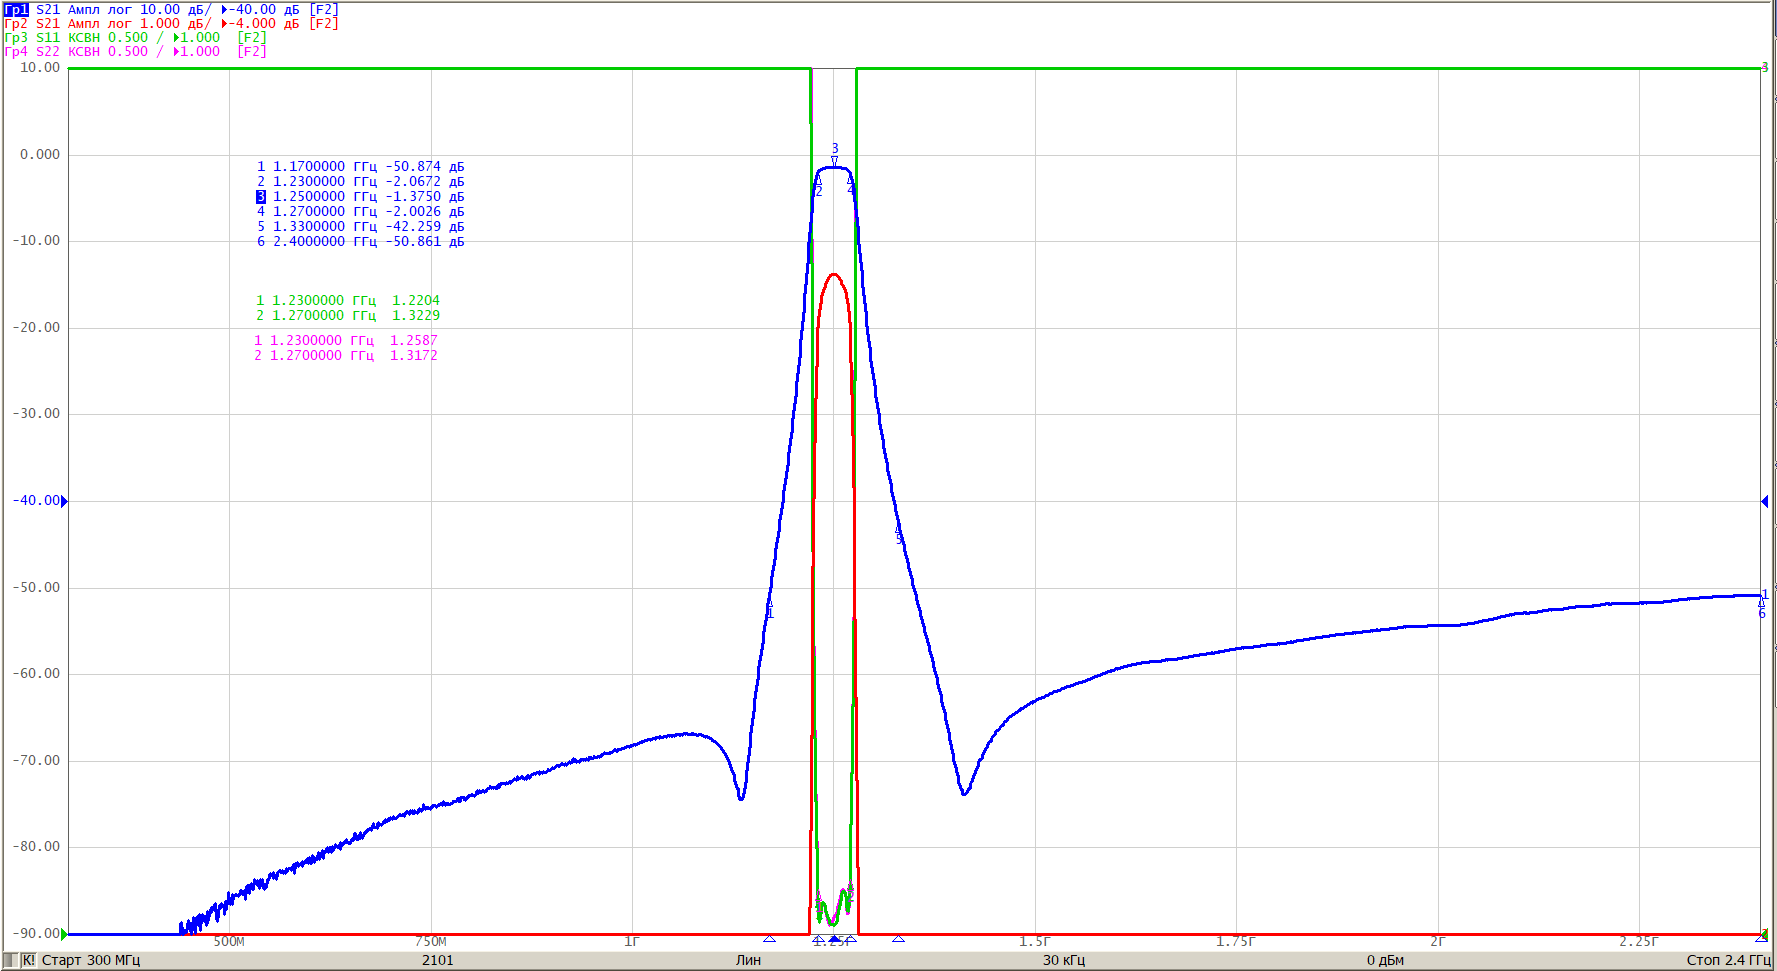
Task: Click the Старт 300 МГц start frequency field
Action: [91, 960]
